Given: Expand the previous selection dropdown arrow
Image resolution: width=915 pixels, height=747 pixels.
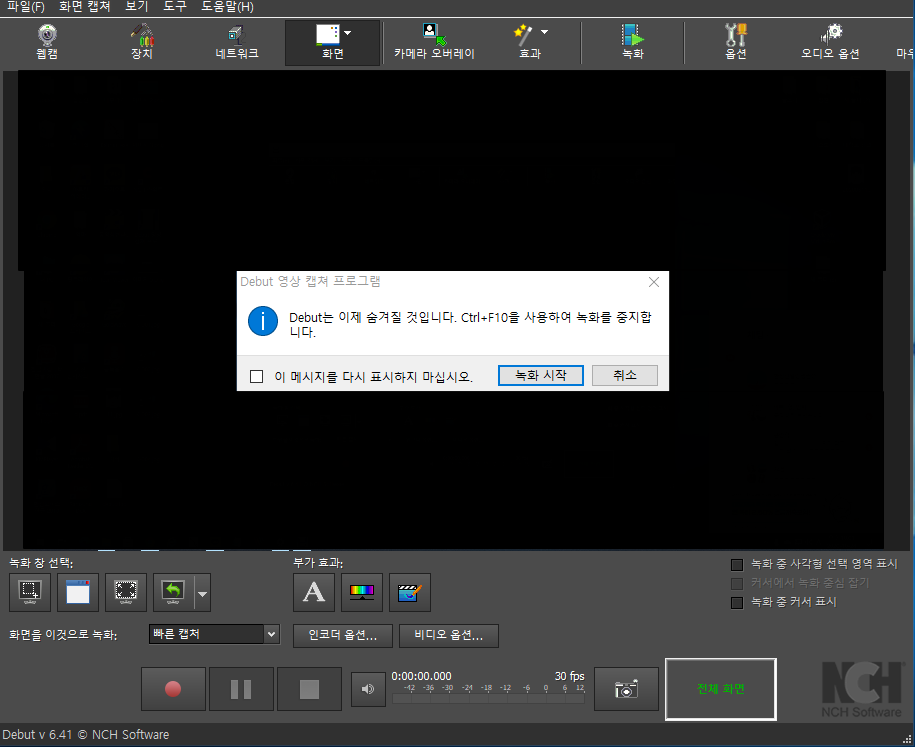Looking at the screenshot, I should [x=202, y=594].
